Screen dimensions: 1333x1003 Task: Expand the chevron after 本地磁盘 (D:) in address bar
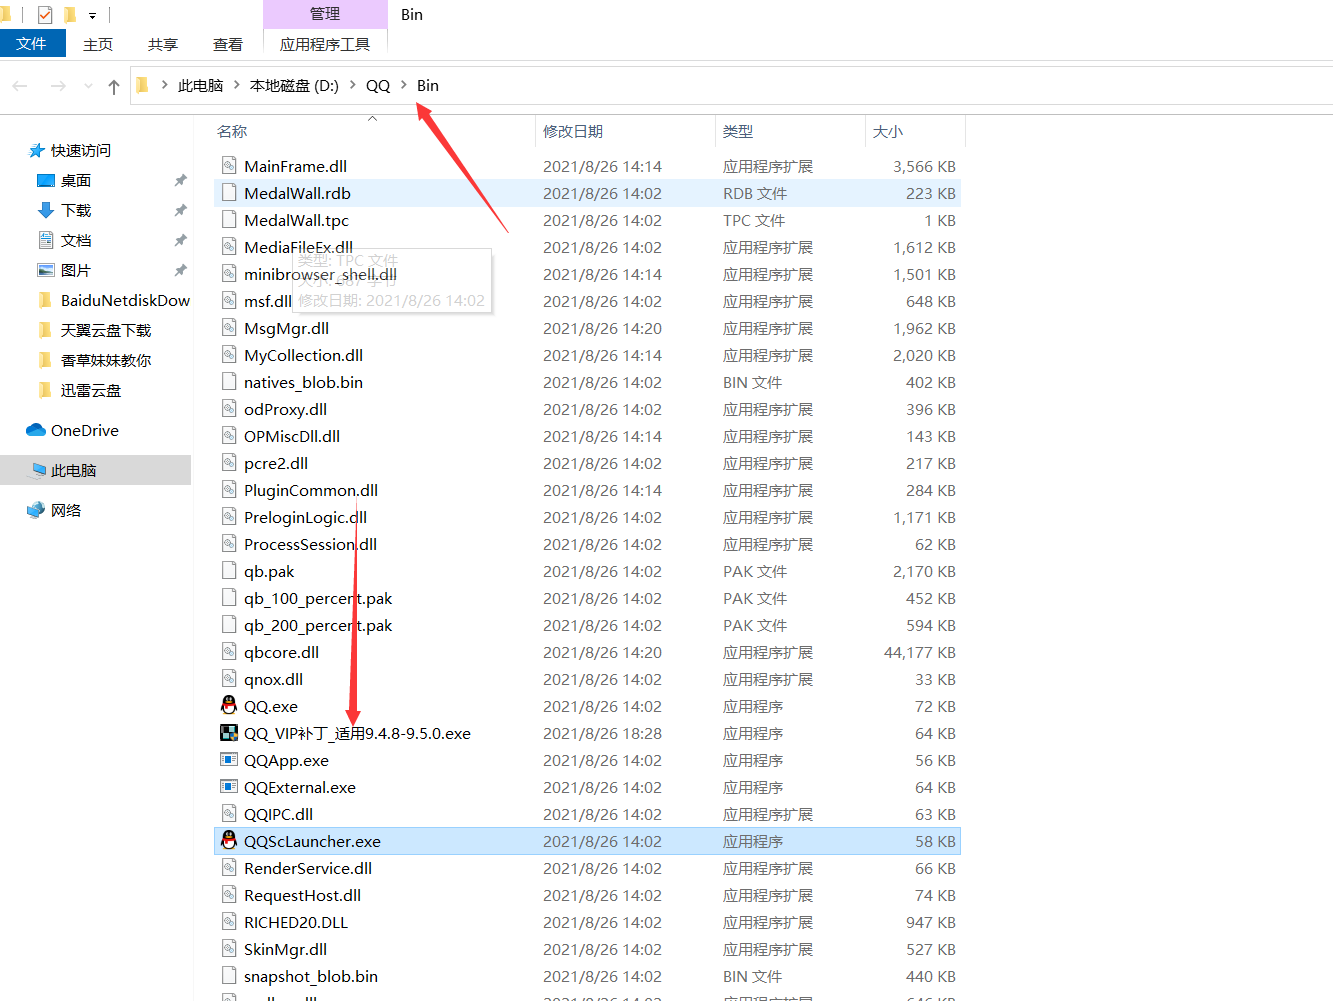[353, 85]
